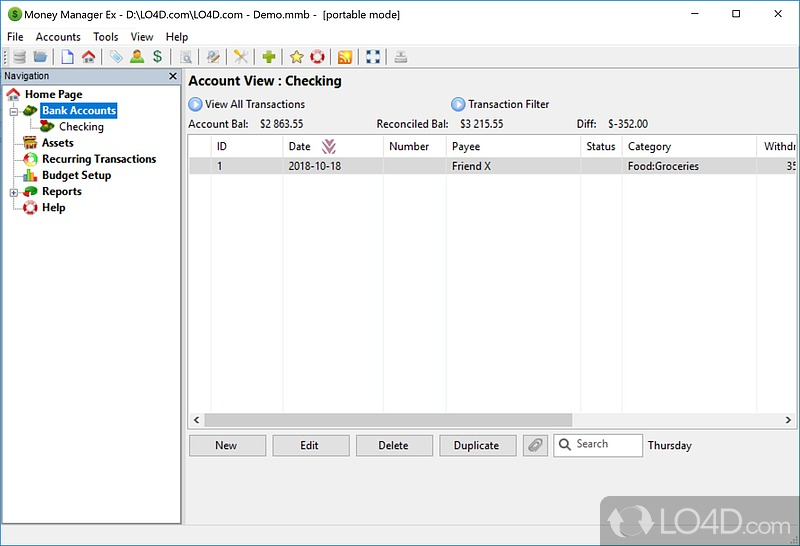
Task: Click the green plus new transaction icon
Action: (269, 57)
